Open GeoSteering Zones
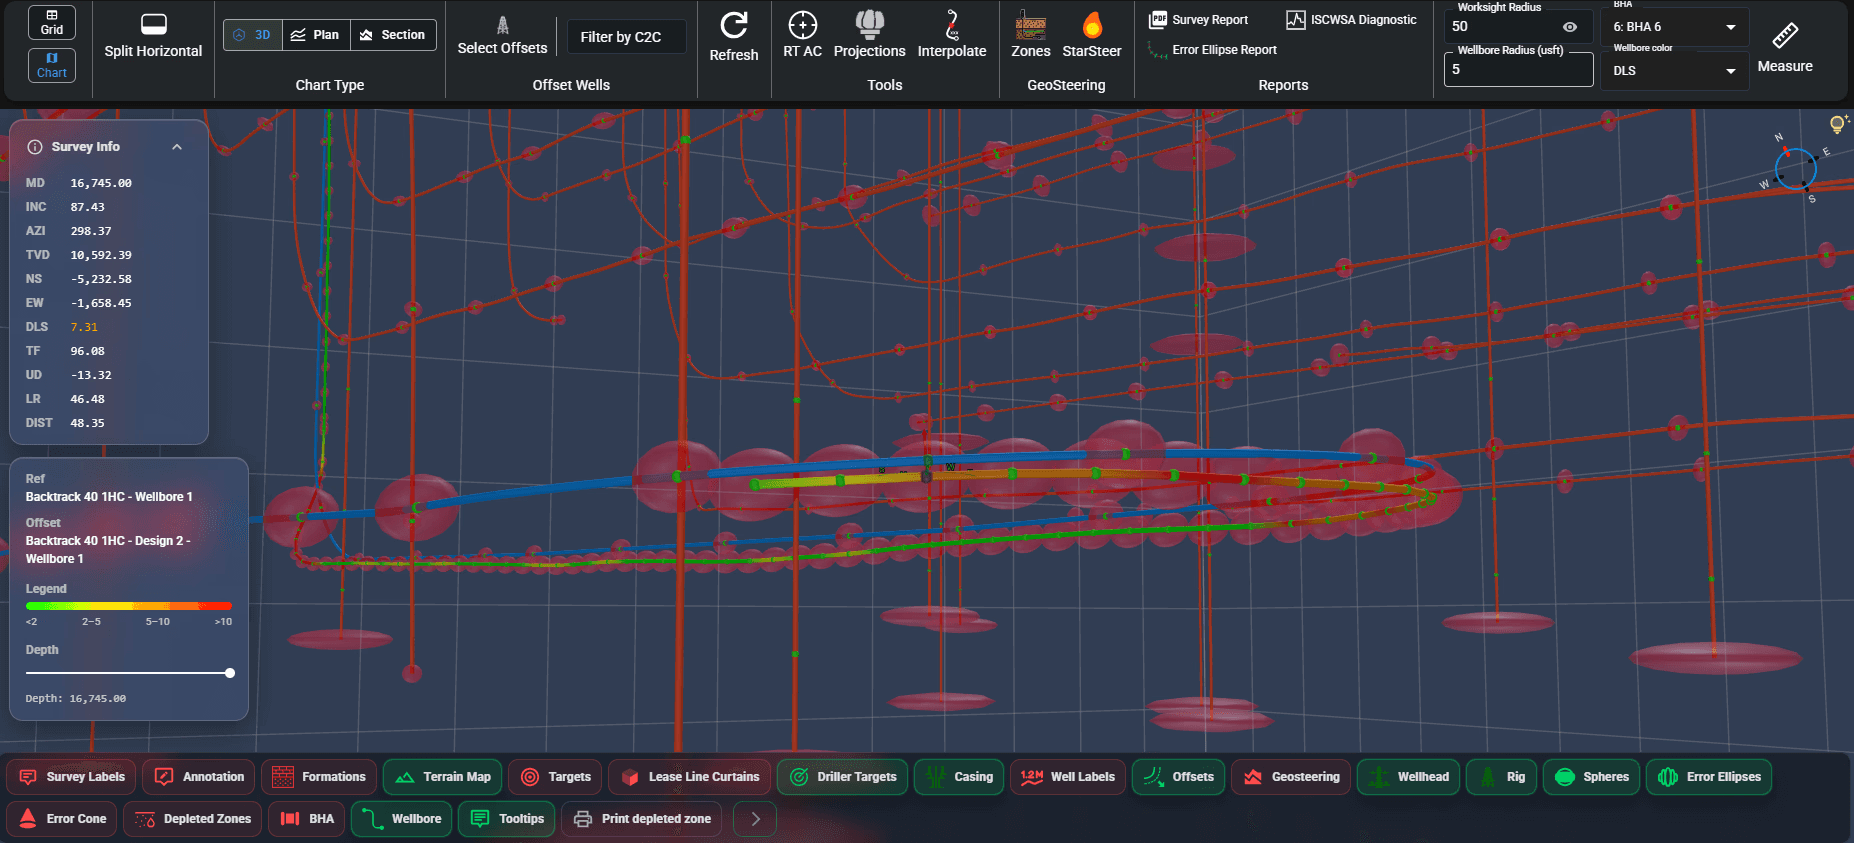Viewport: 1854px width, 843px height. tap(1030, 36)
